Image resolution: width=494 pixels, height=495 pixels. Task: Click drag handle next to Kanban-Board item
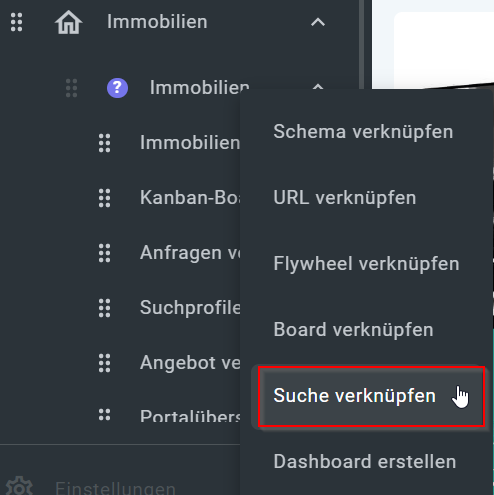click(104, 198)
